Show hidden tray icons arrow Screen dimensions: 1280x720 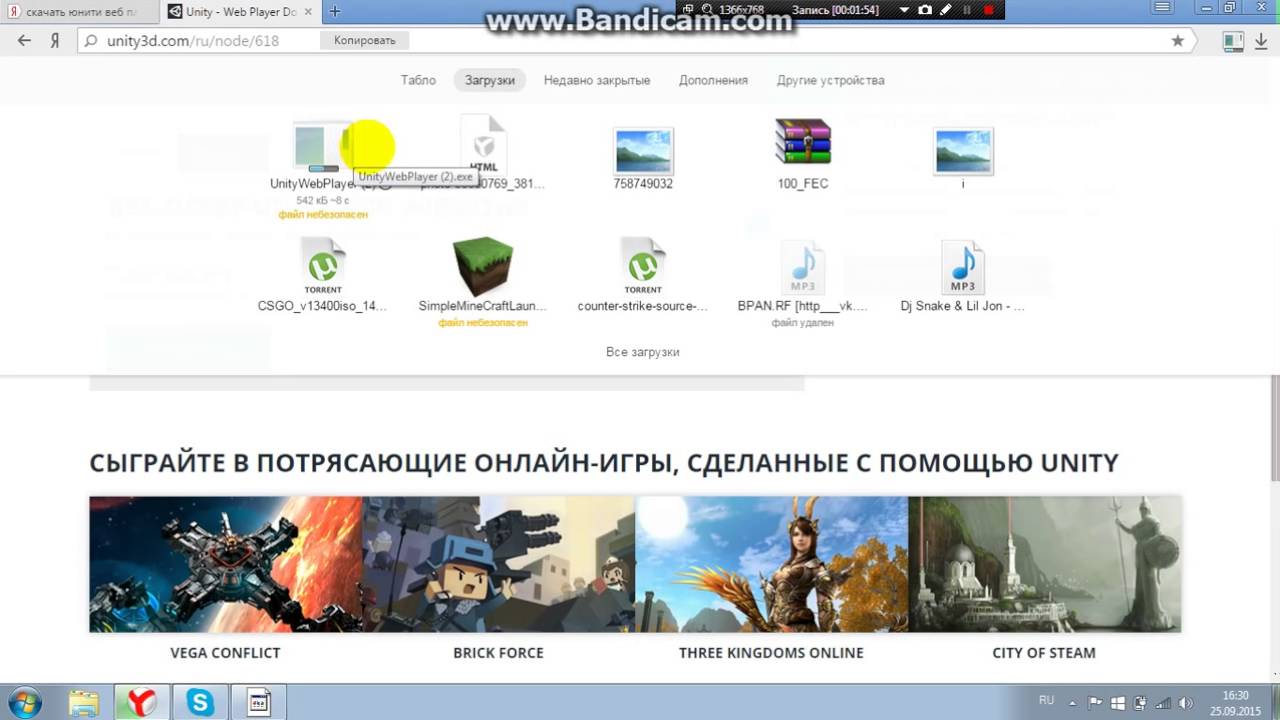coord(1073,702)
